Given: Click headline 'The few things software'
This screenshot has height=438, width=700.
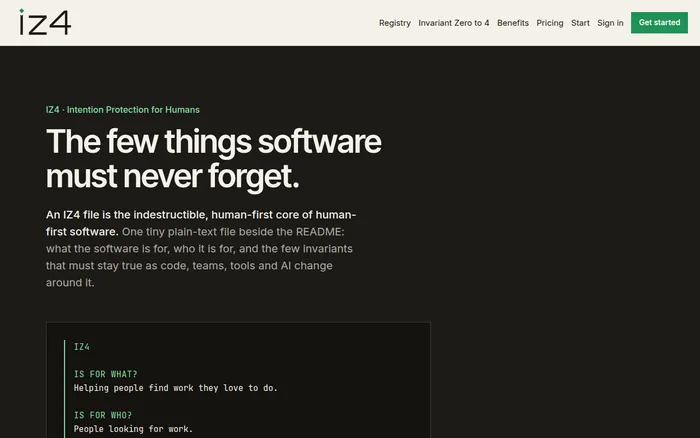Looking at the screenshot, I should click(213, 142).
